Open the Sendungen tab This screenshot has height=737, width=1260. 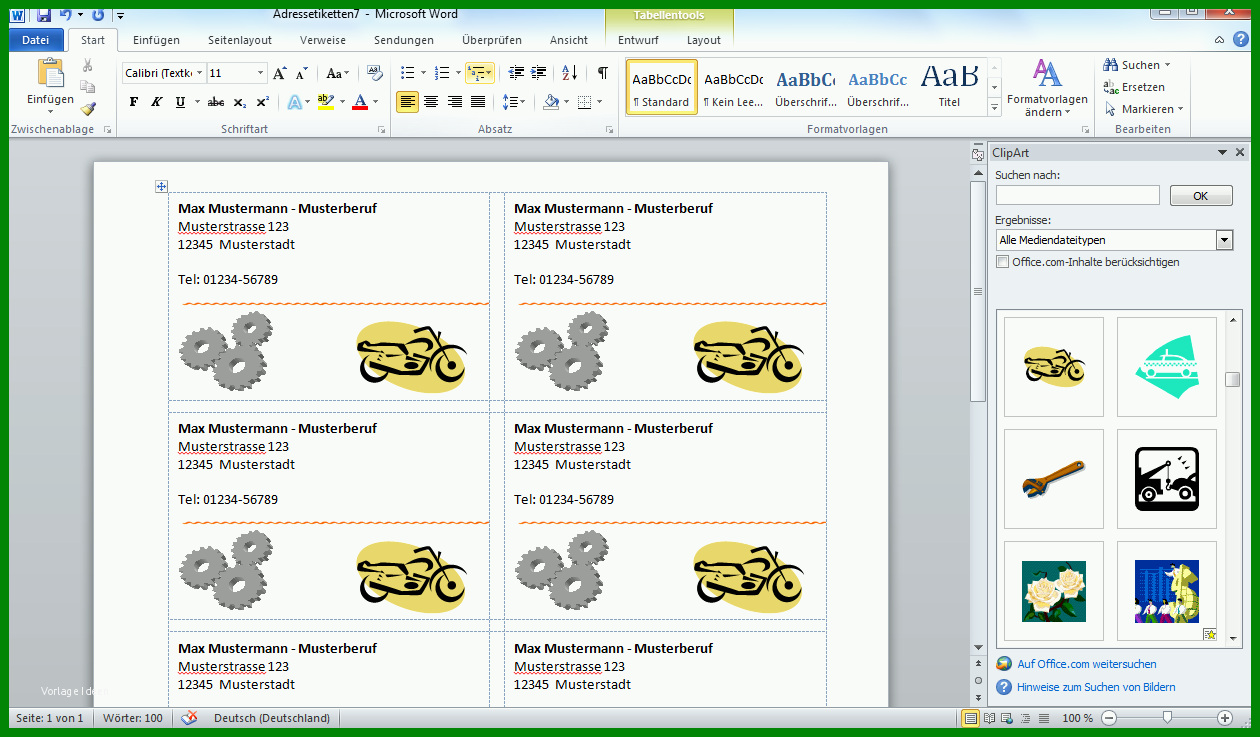coord(404,40)
